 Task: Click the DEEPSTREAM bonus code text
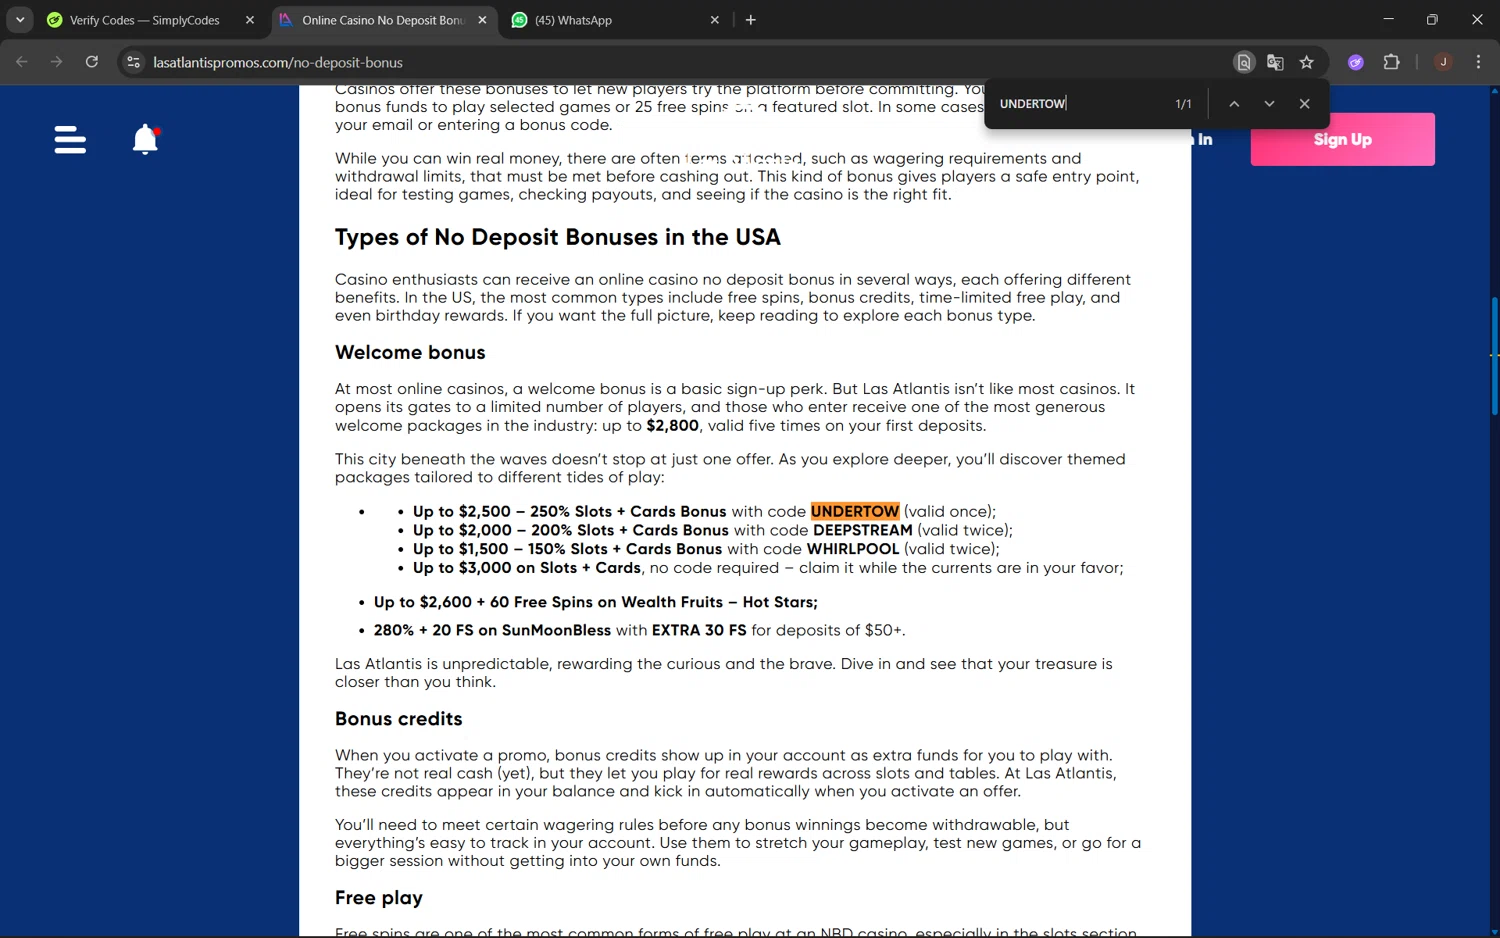point(863,530)
